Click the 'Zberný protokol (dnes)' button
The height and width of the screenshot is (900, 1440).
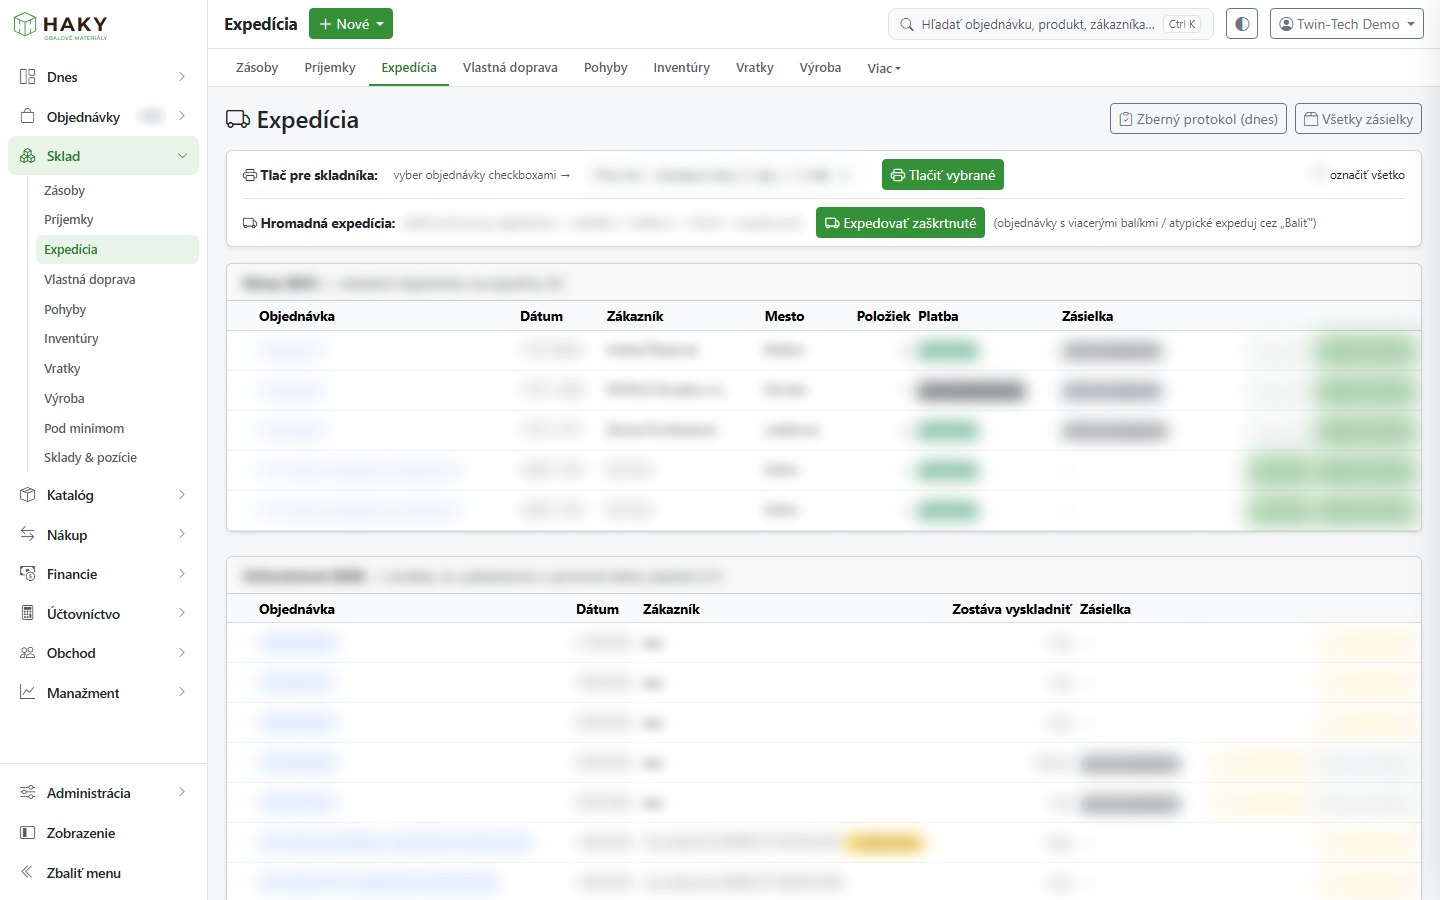[1198, 119]
